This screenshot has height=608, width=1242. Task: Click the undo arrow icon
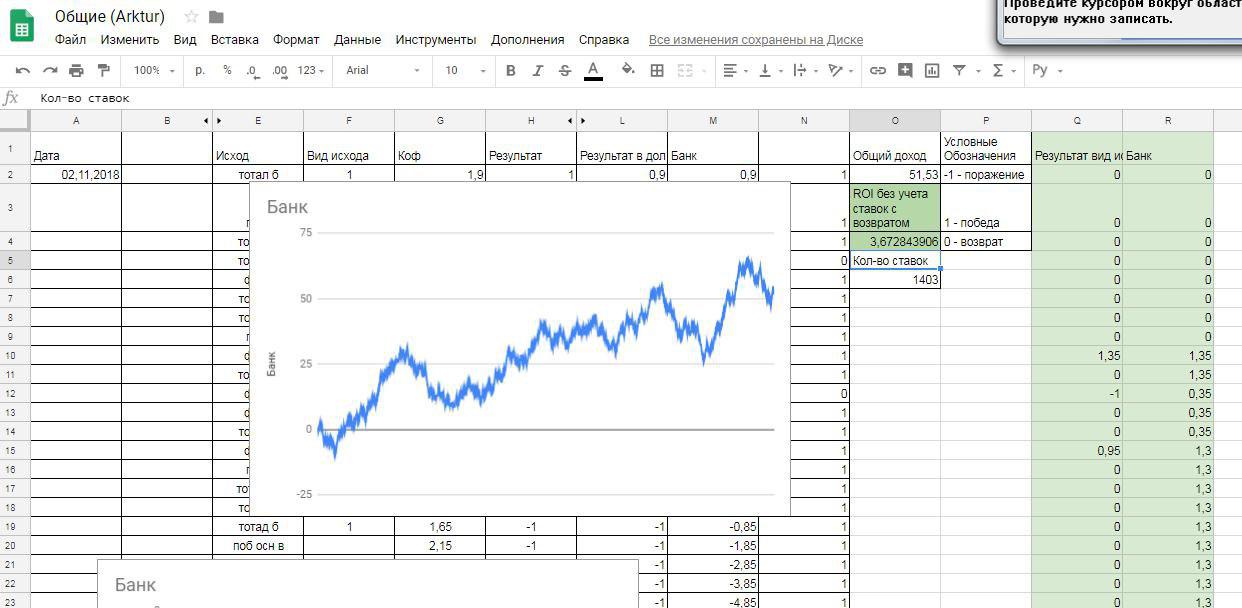[x=22, y=71]
